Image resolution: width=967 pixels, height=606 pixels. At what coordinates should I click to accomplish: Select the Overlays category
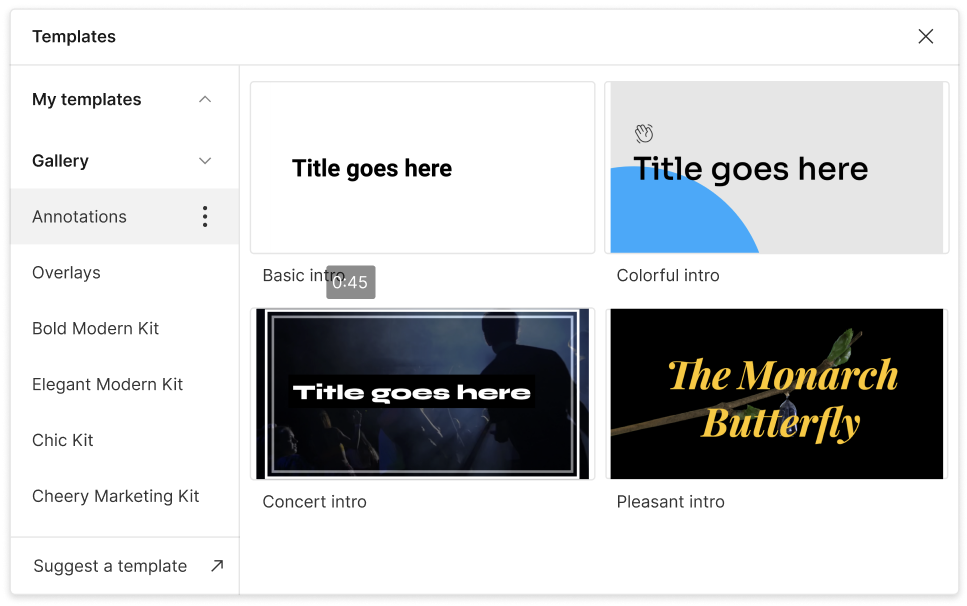coord(66,273)
